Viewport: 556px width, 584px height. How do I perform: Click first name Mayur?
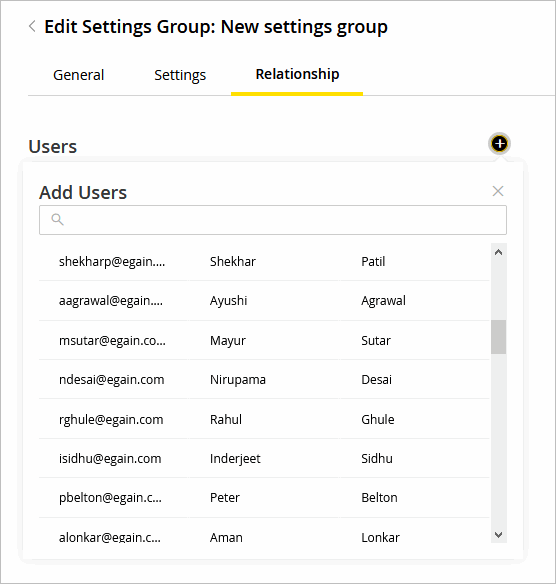[228, 340]
